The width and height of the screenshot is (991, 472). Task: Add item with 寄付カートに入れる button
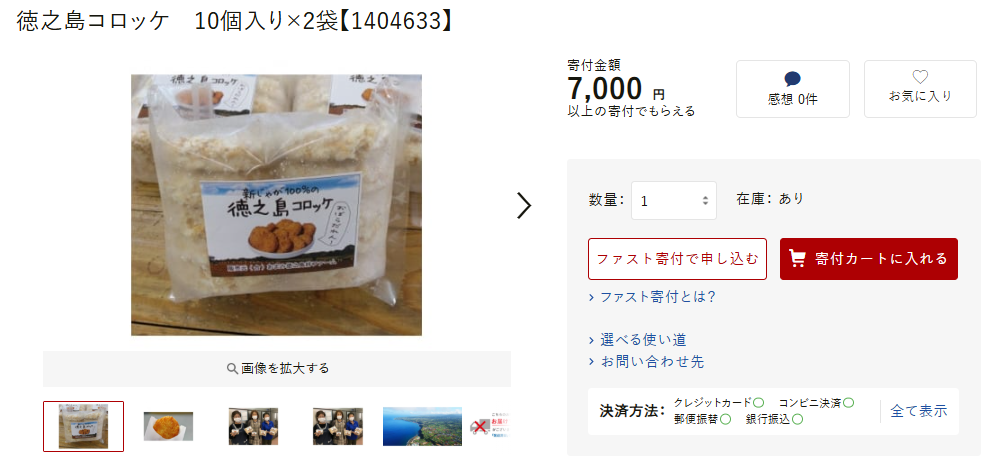pos(868,258)
